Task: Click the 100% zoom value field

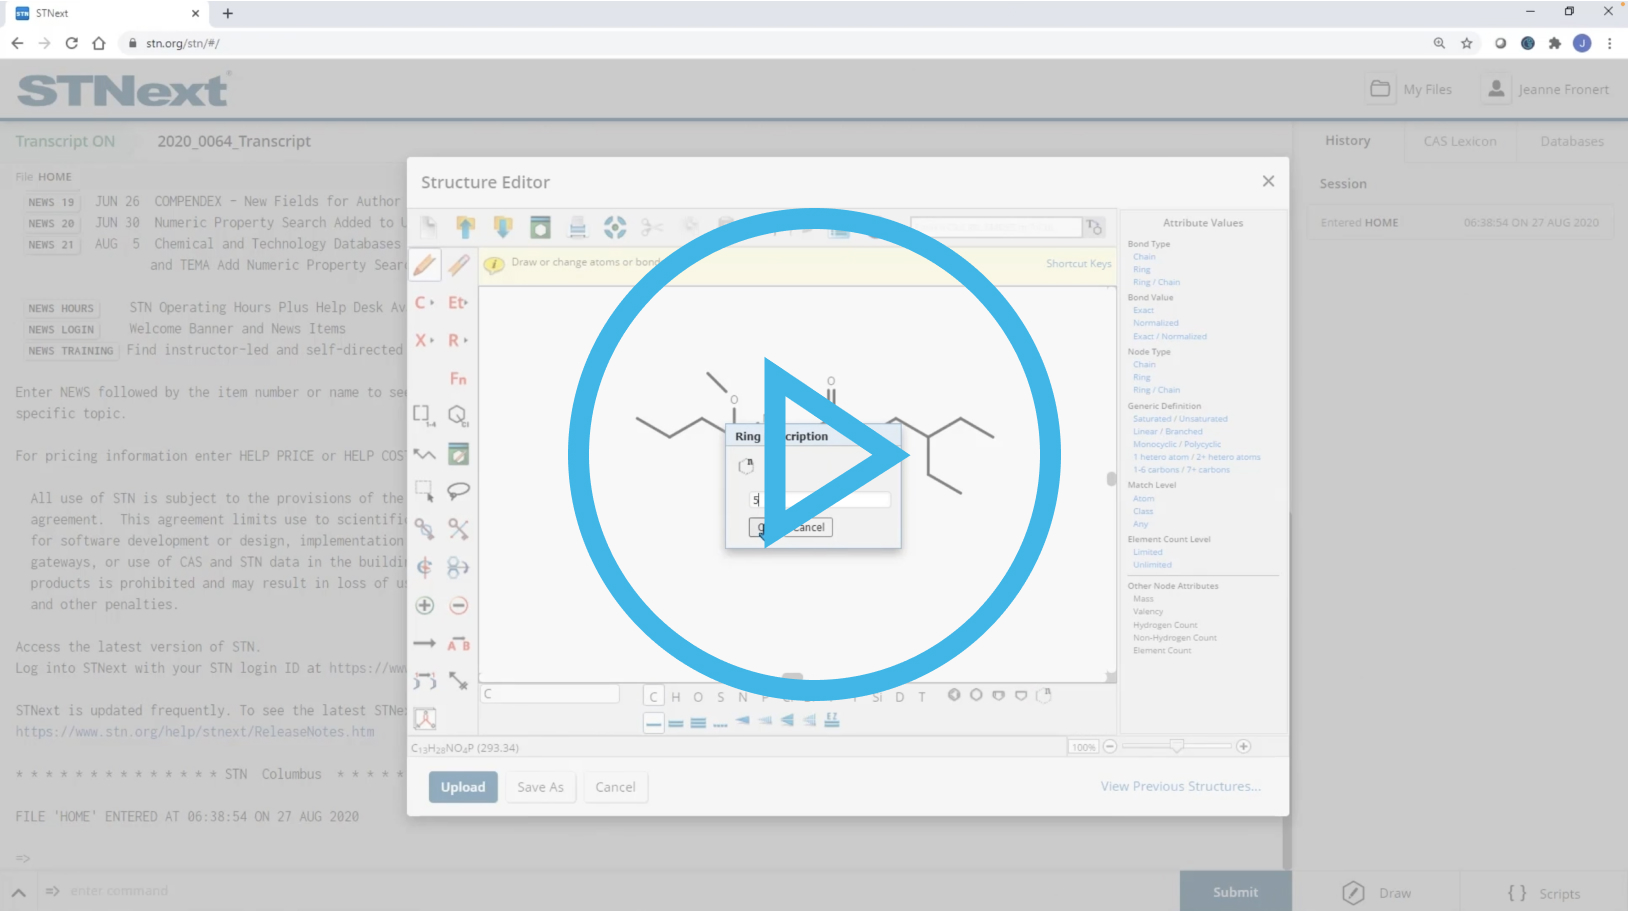Action: 1083,747
